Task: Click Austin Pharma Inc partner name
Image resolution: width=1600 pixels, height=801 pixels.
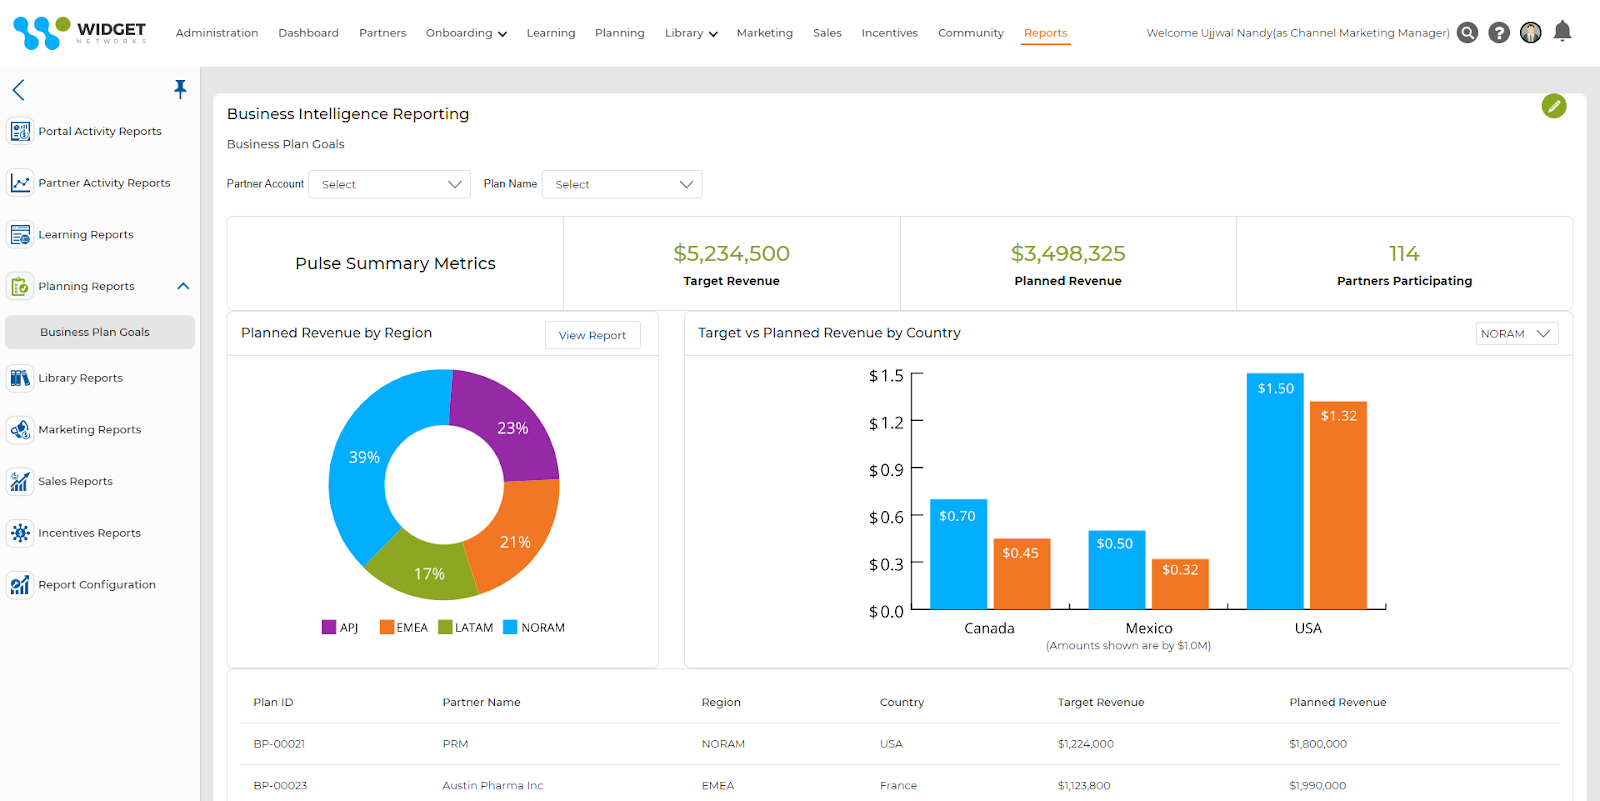Action: pyautogui.click(x=493, y=786)
